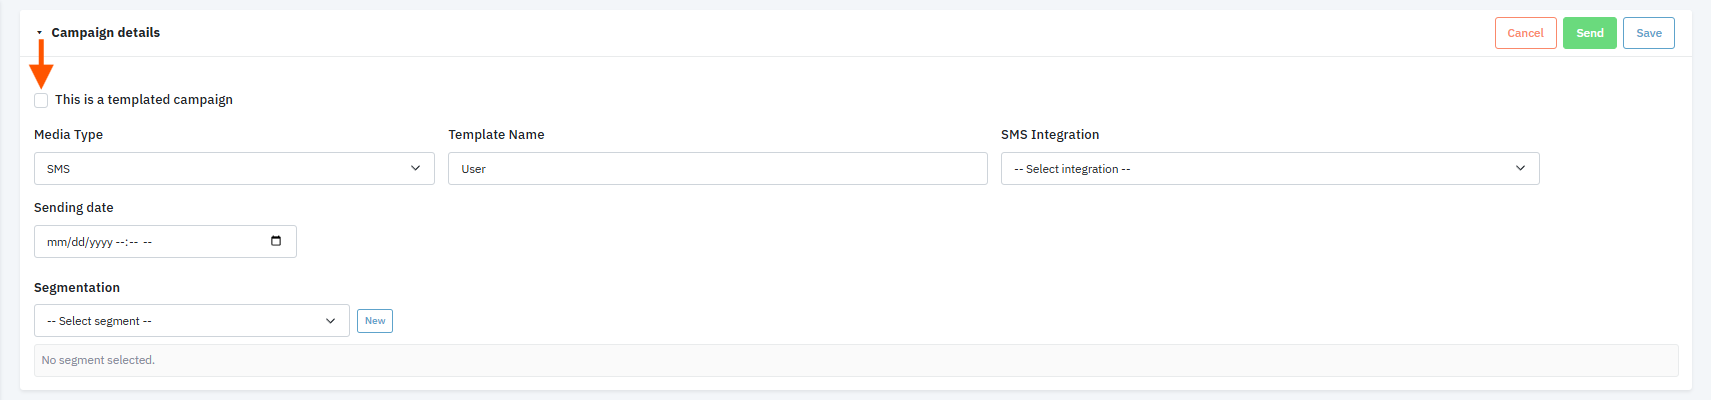
Task: Open the Media Type dropdown showing SMS
Action: [x=234, y=169]
